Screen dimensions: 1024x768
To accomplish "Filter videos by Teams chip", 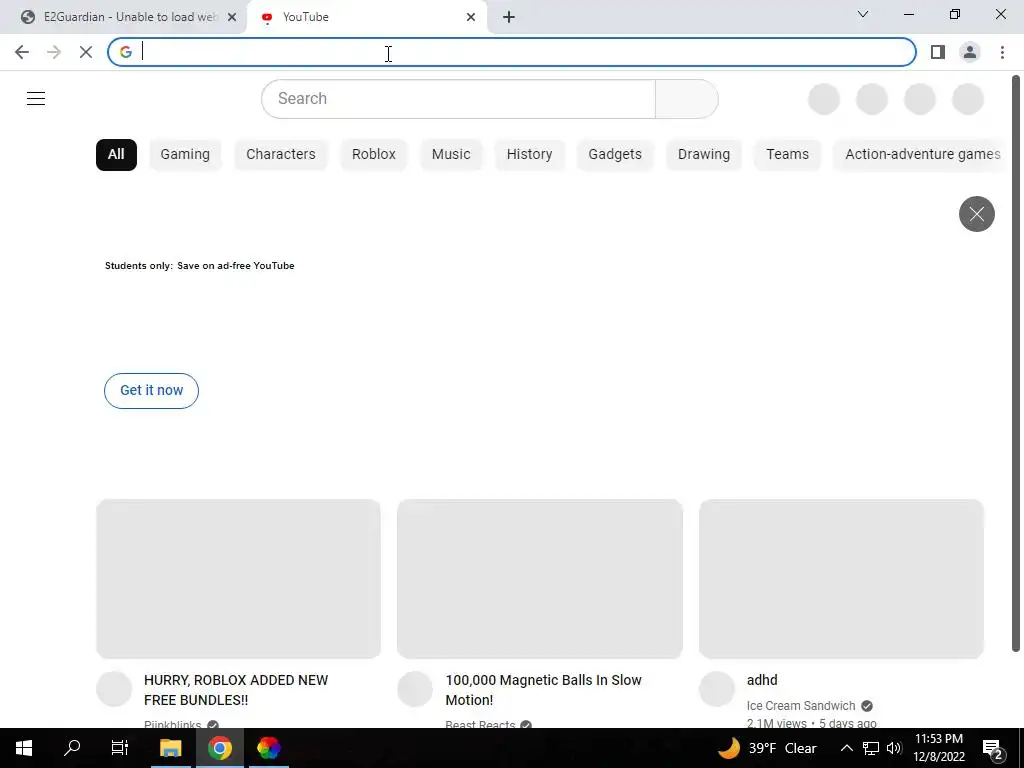I will [x=787, y=155].
